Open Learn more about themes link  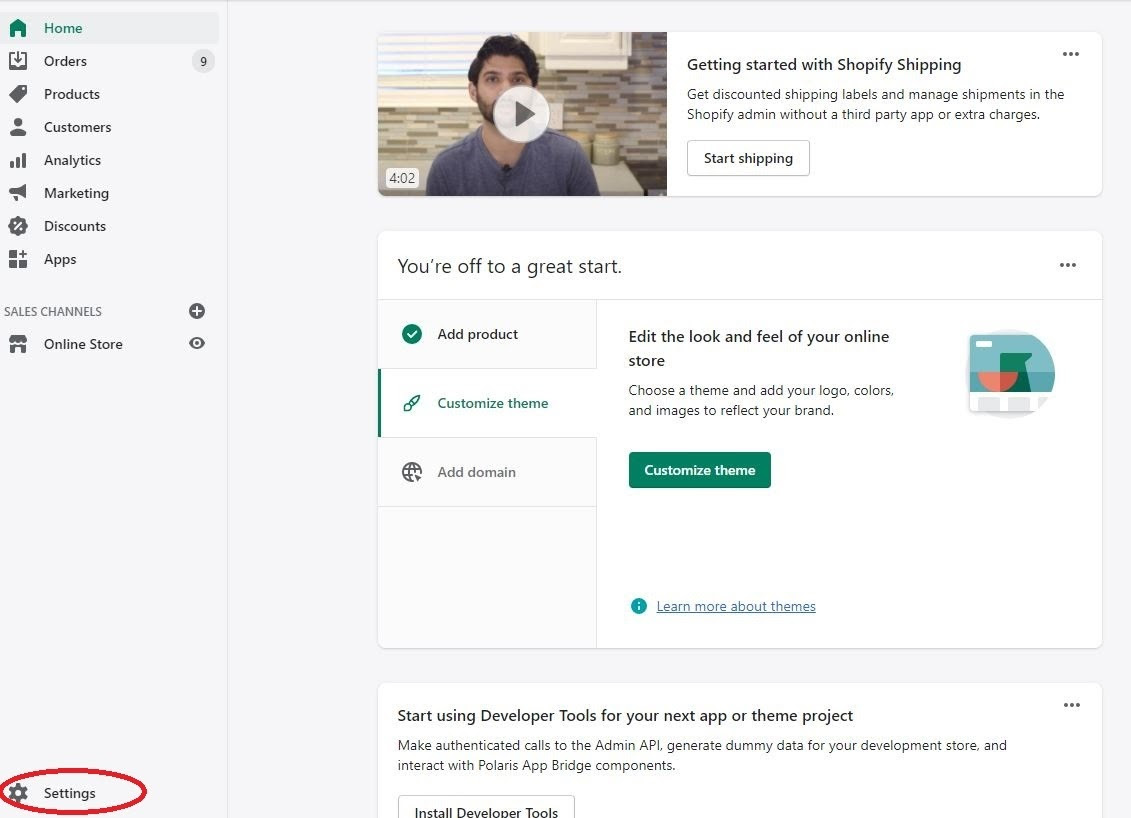(x=736, y=606)
